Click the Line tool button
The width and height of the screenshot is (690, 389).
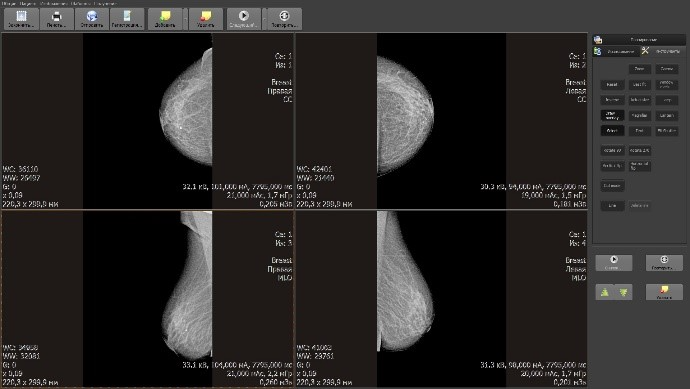coord(612,206)
